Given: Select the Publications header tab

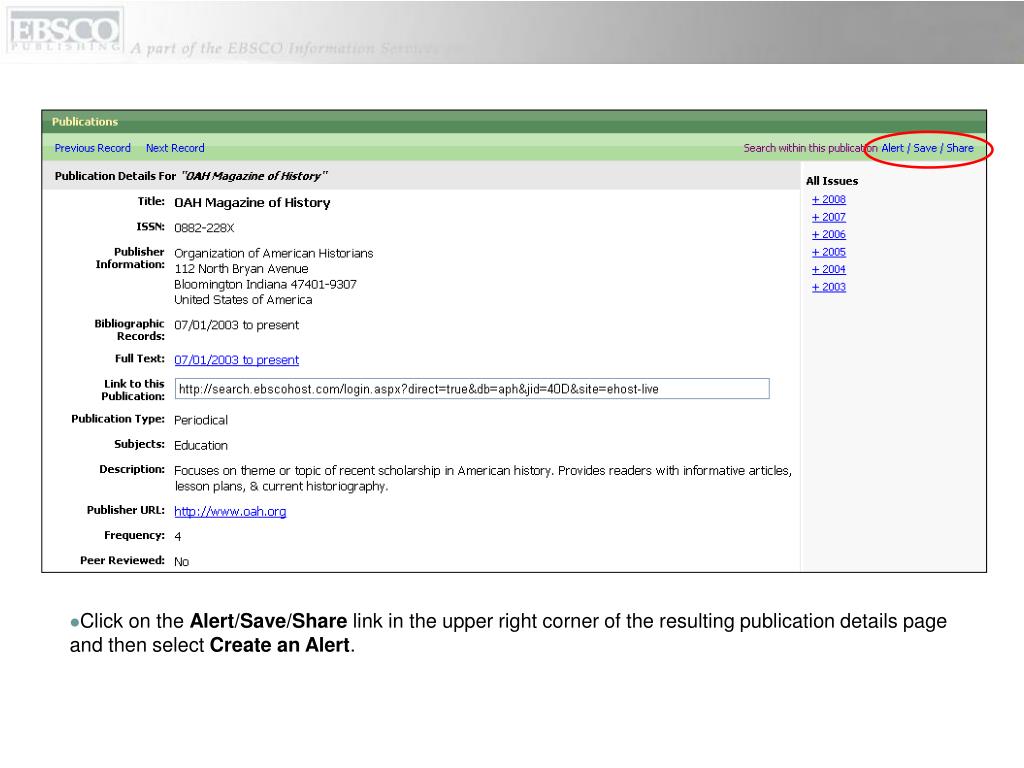Looking at the screenshot, I should click(x=85, y=121).
